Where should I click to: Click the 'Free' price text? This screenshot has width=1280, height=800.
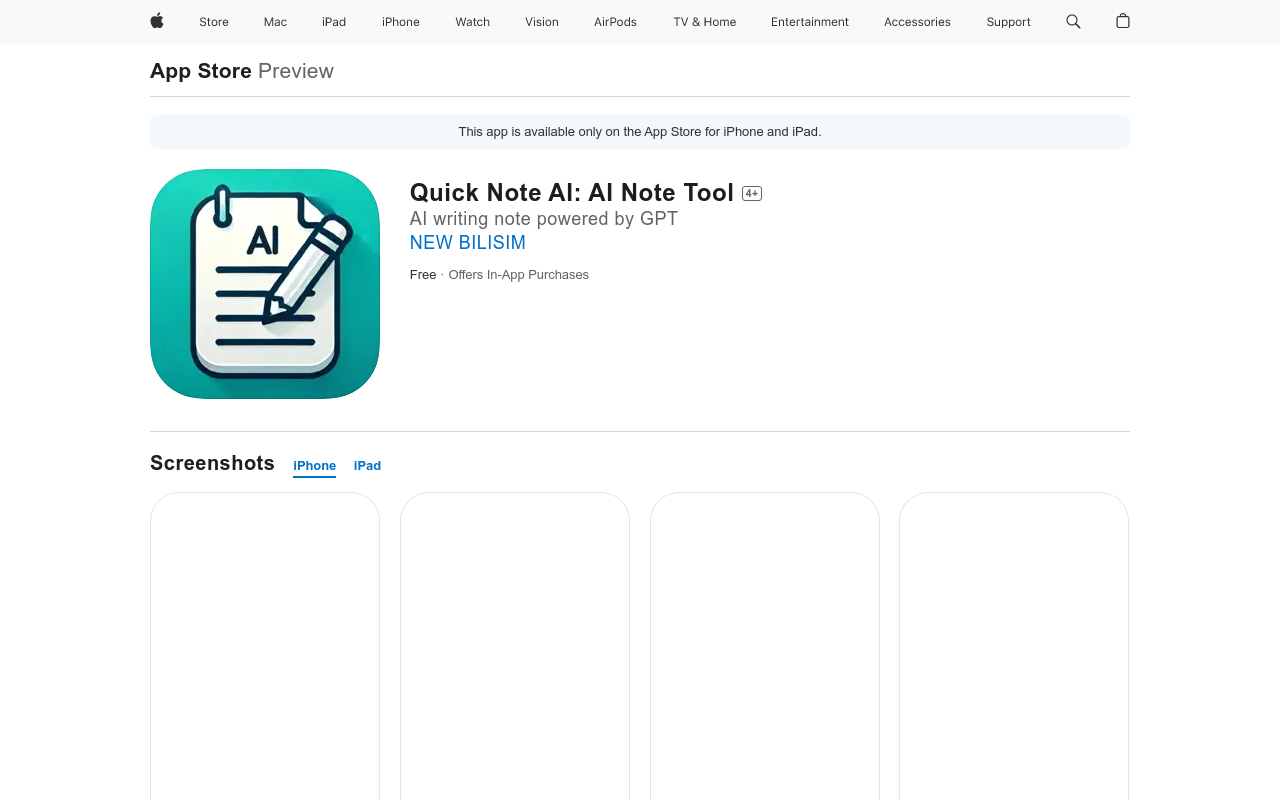tap(423, 275)
